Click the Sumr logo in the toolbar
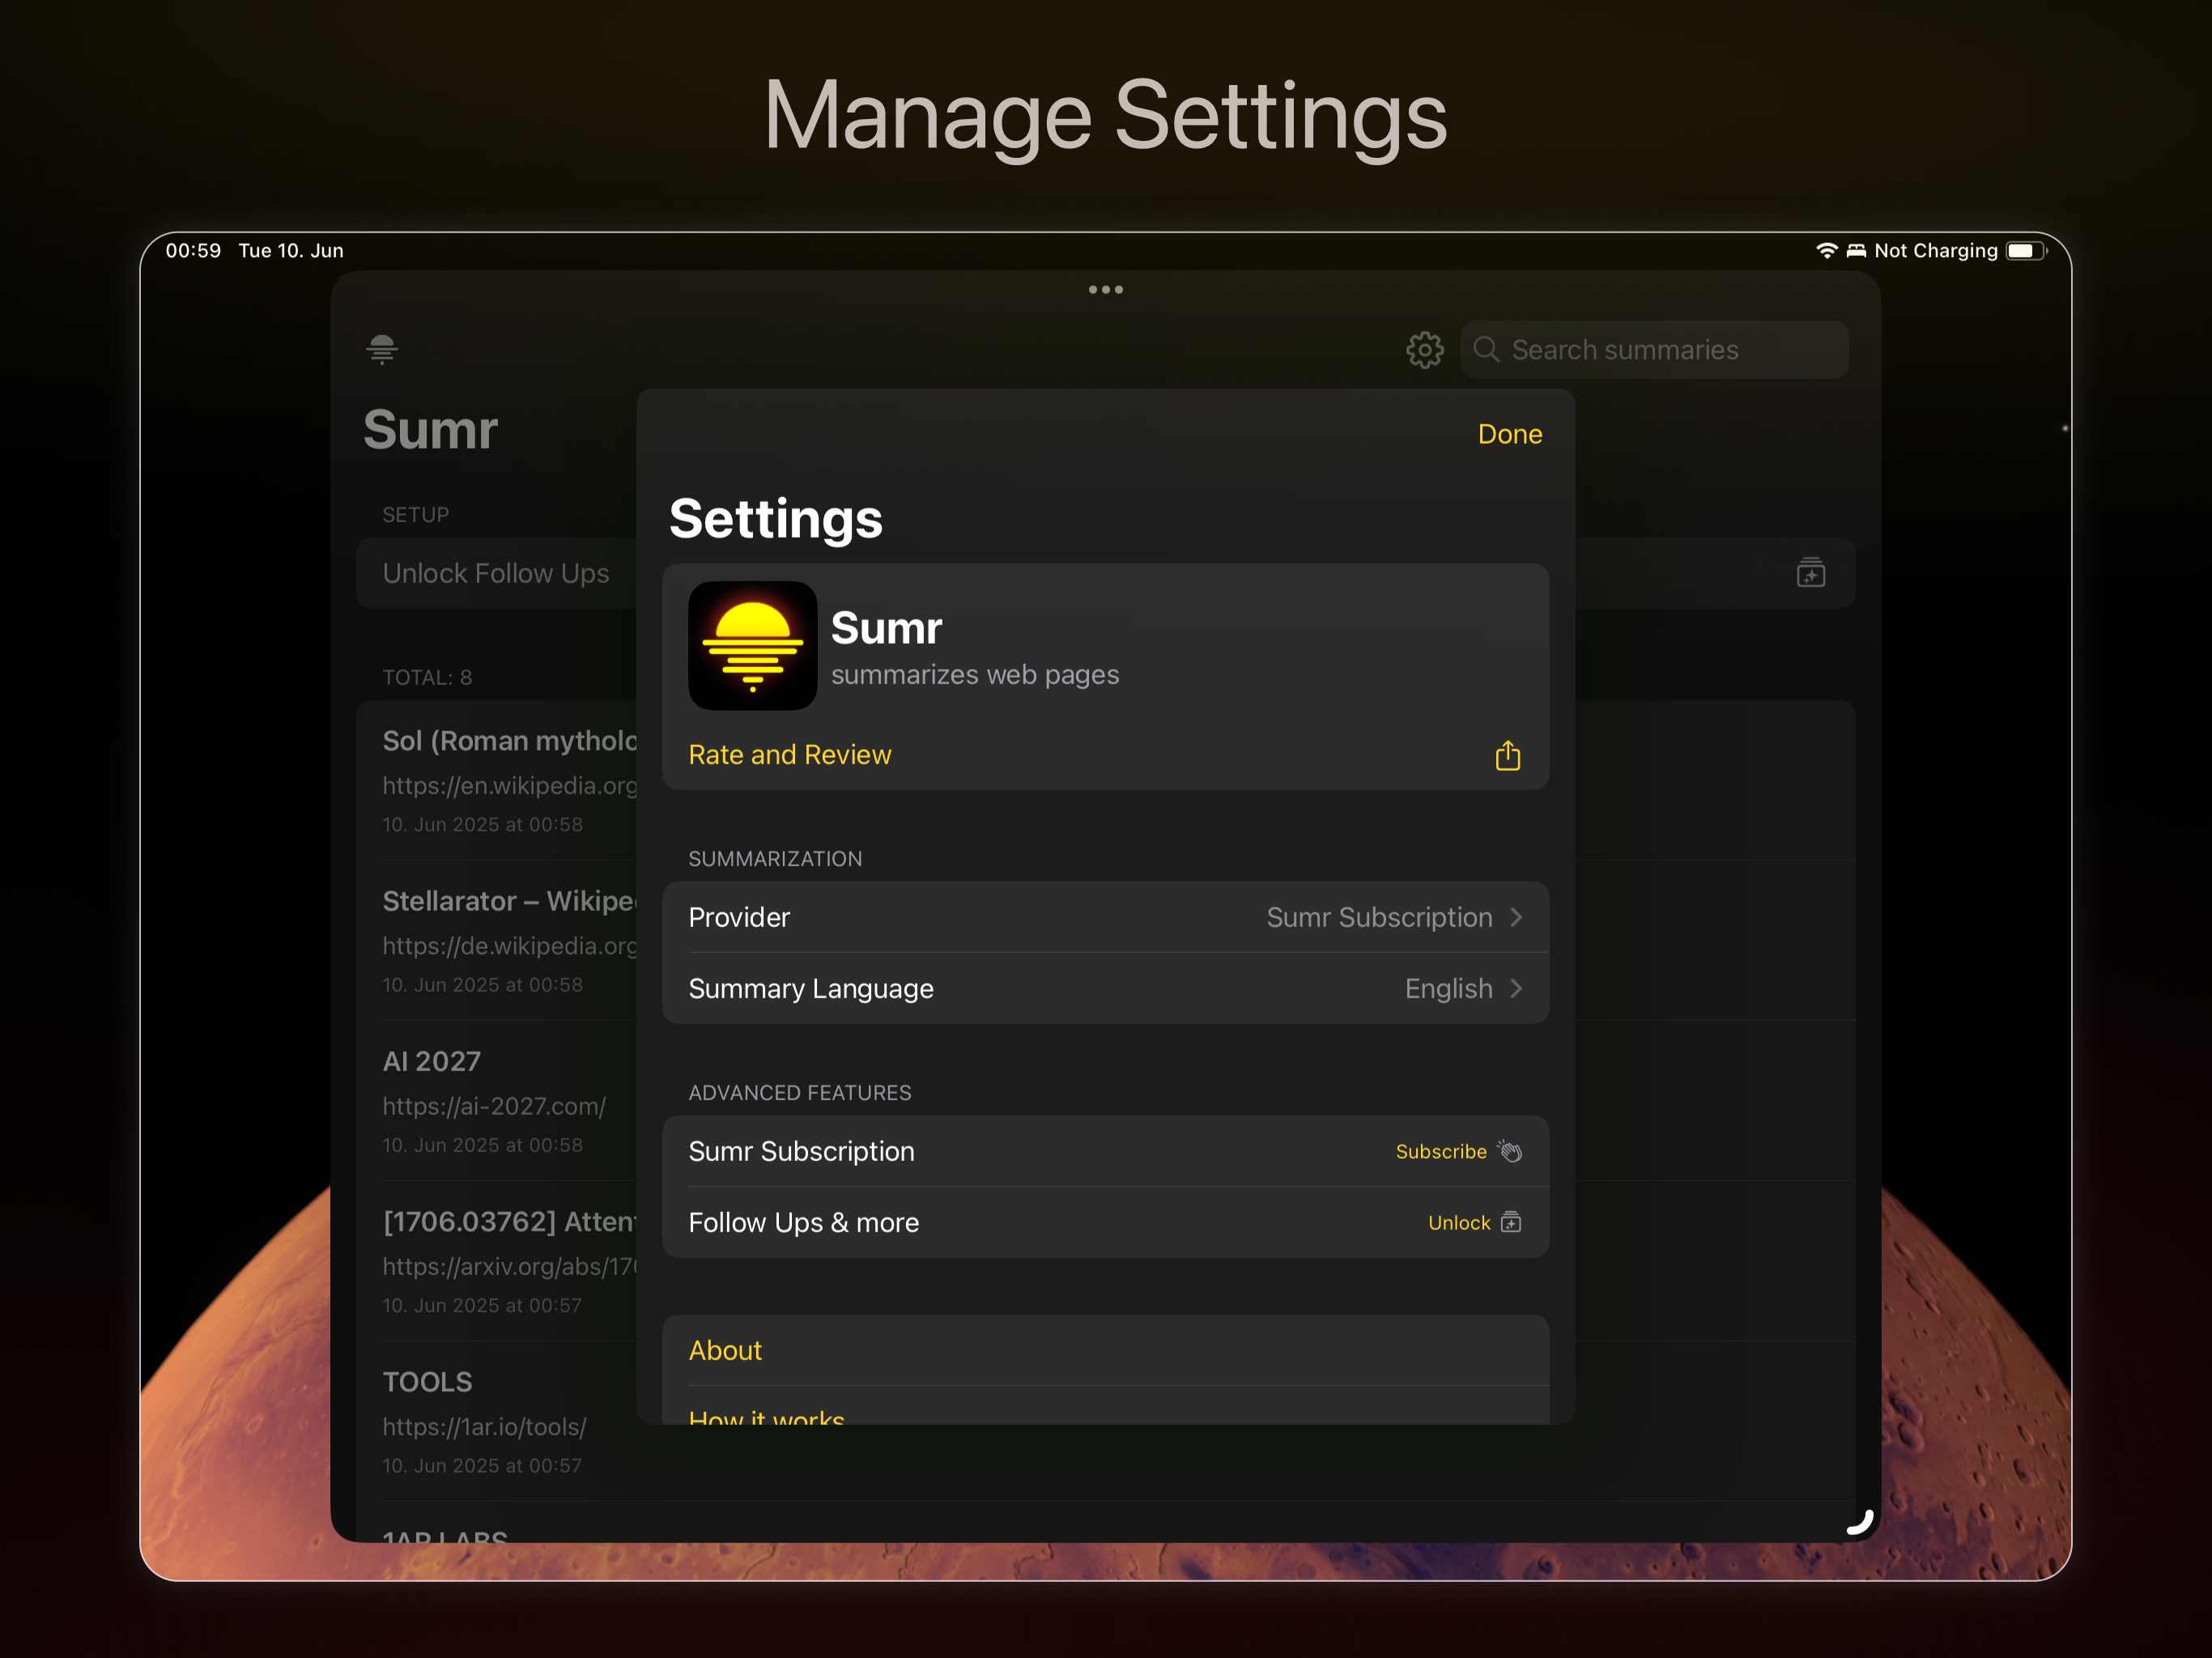 [x=382, y=349]
